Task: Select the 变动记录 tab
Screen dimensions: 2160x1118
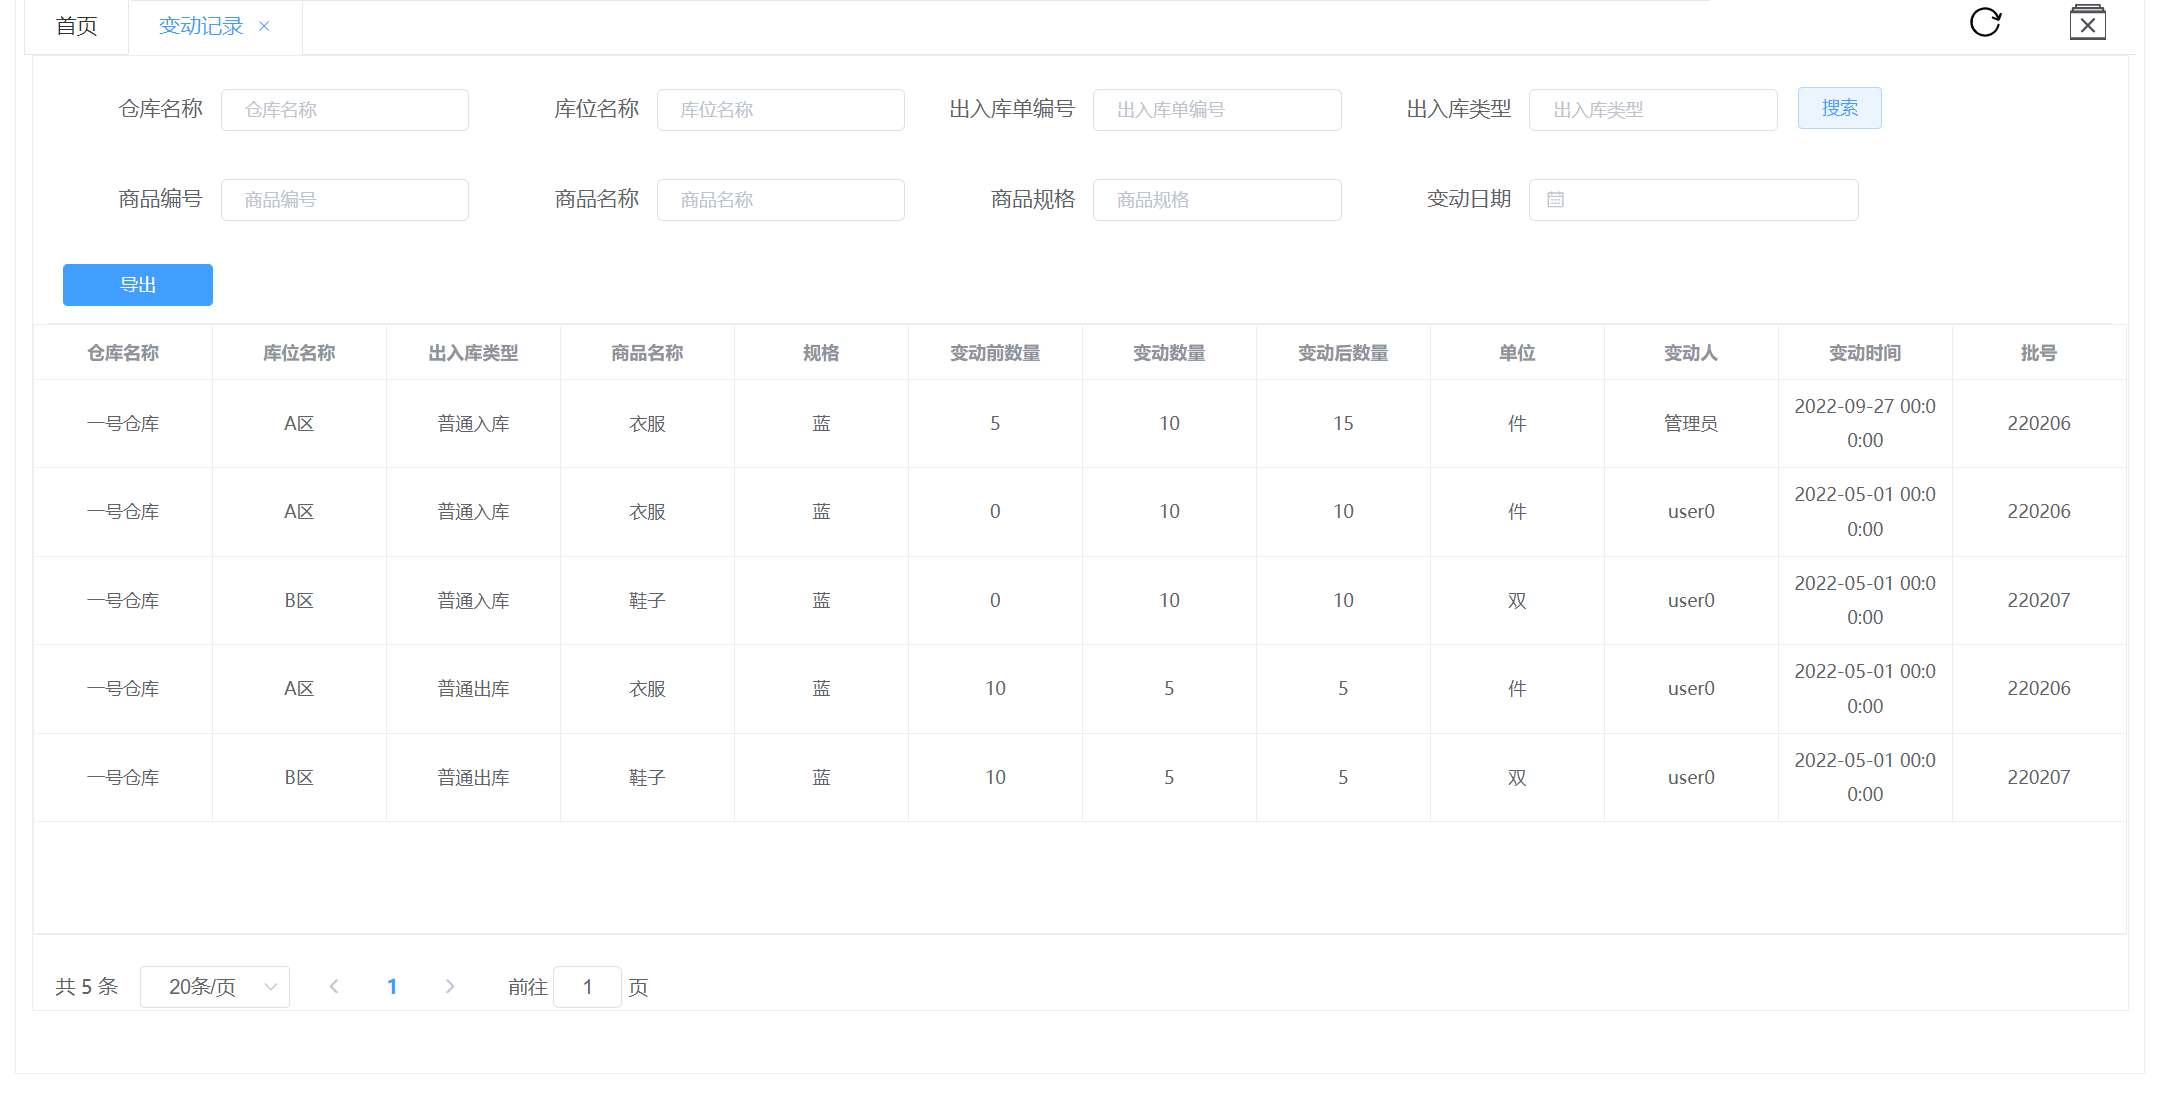Action: coord(200,26)
